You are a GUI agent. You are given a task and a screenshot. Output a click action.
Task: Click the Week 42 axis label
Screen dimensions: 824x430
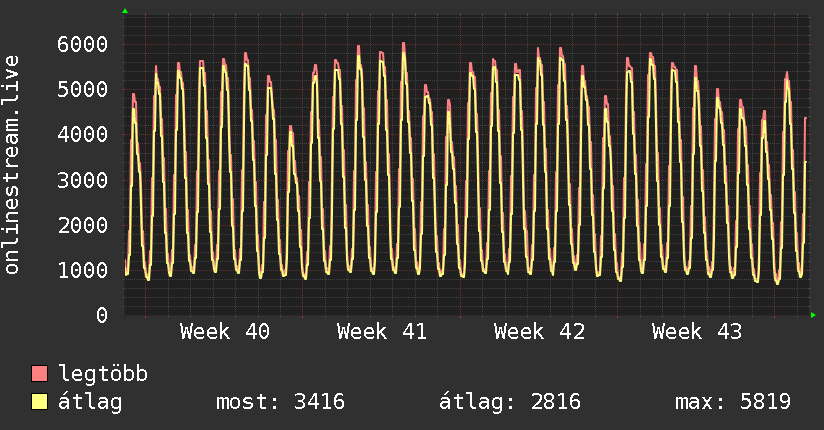pos(539,332)
